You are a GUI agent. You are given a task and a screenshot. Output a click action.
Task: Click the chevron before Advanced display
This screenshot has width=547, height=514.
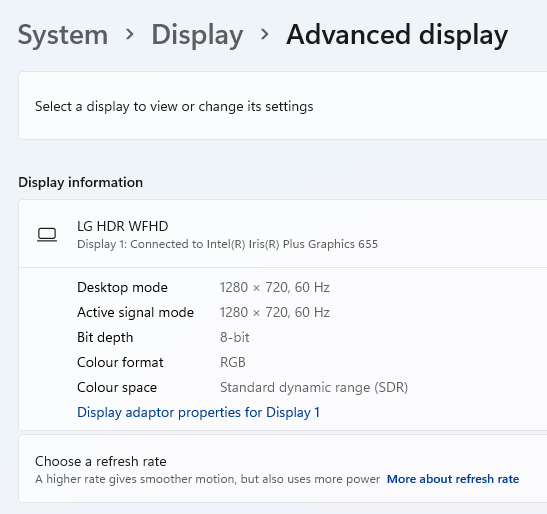[x=265, y=34]
